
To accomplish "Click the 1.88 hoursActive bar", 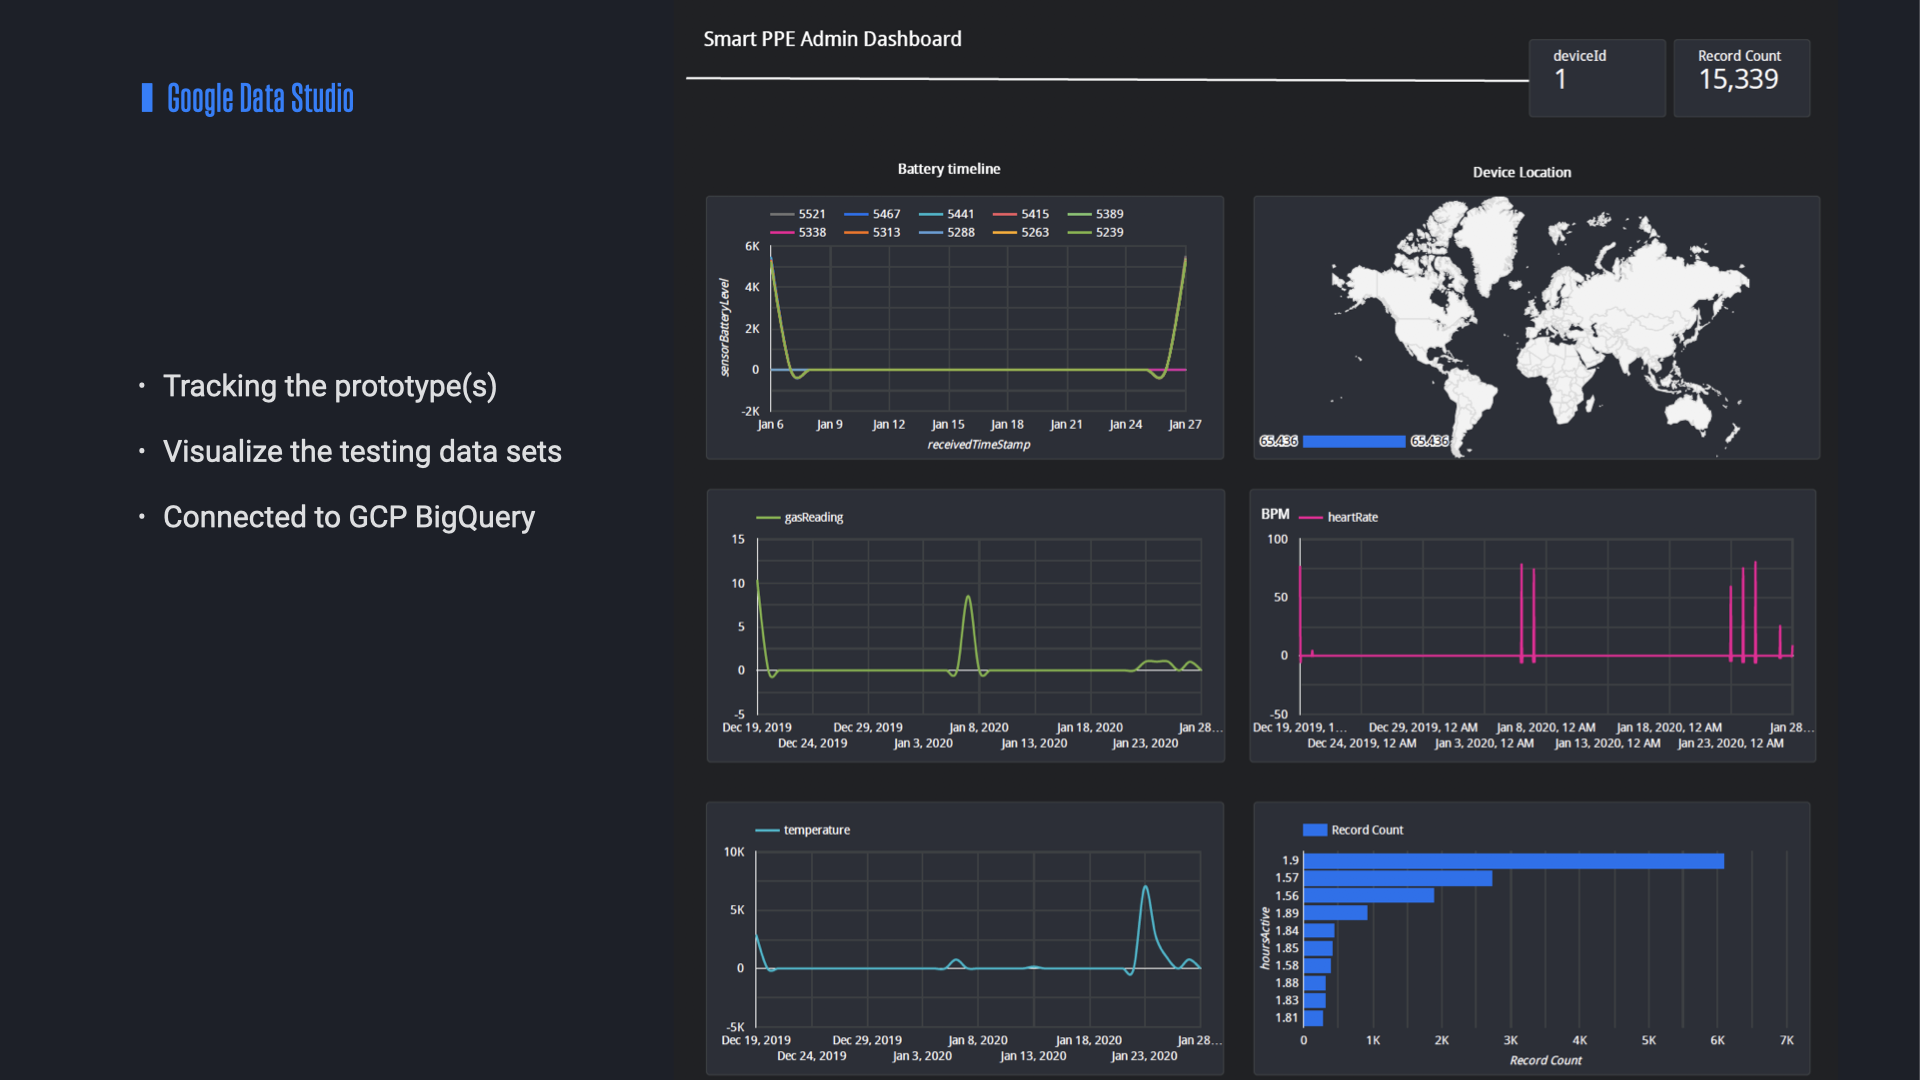I will click(x=1315, y=983).
